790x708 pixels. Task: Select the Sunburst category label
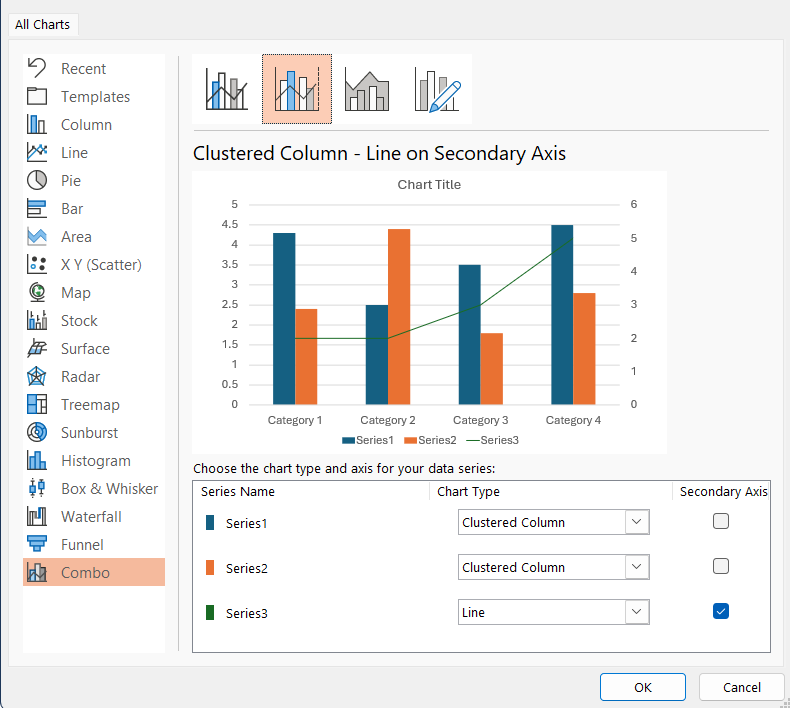pyautogui.click(x=89, y=432)
